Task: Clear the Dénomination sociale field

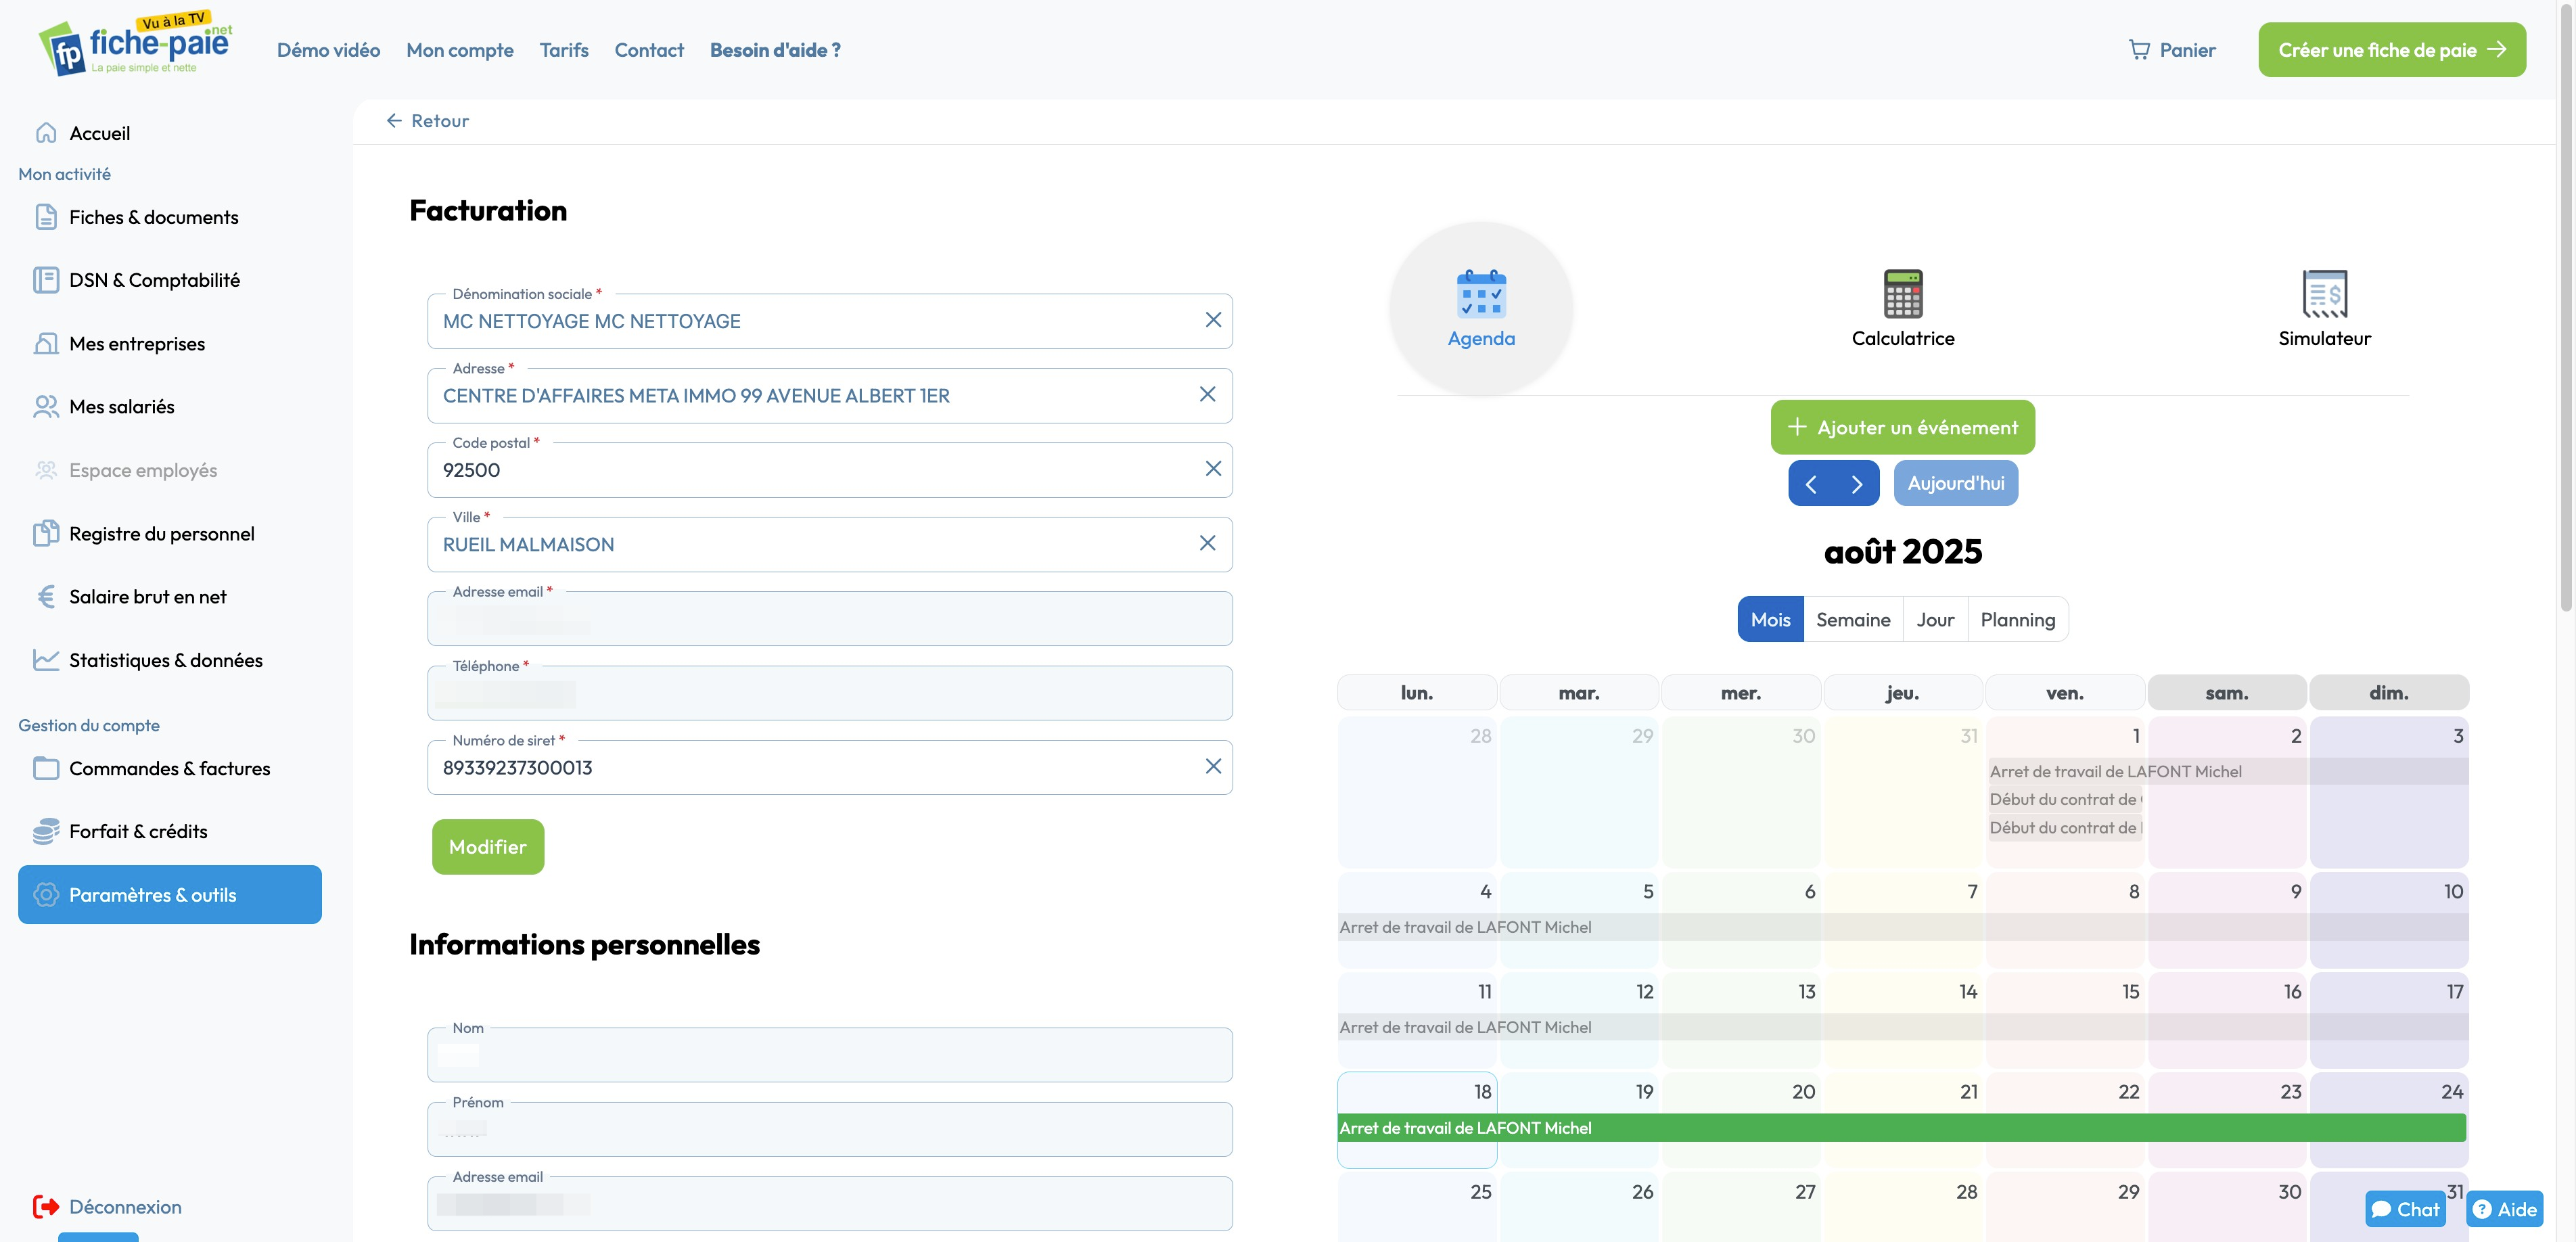Action: pos(1212,320)
